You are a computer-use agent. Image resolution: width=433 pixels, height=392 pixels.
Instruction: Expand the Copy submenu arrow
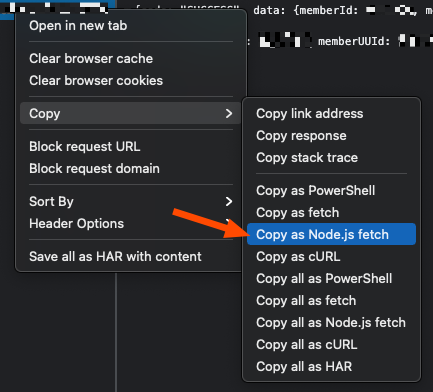pos(229,113)
